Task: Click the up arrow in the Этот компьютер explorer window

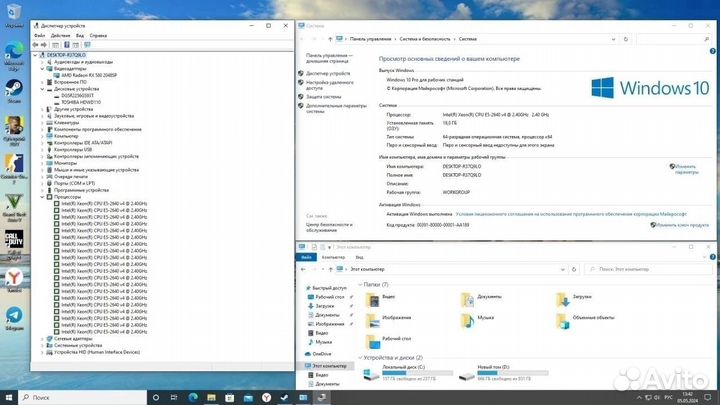Action: coord(330,270)
